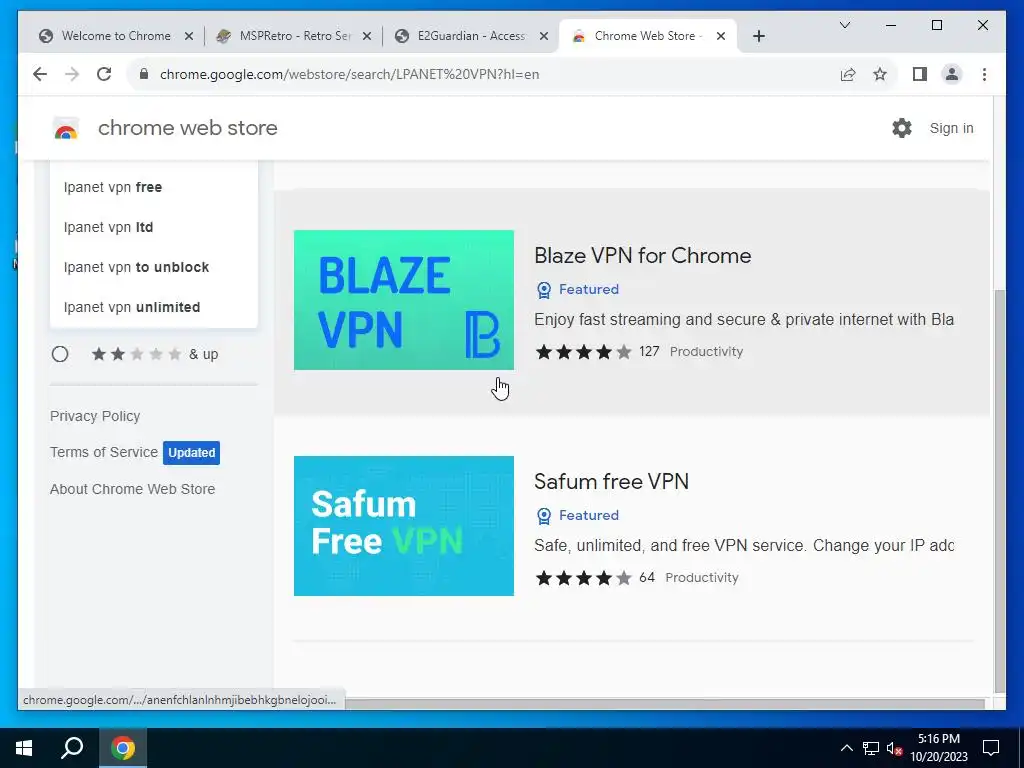Close the Chrome Web Store tab
Viewport: 1024px width, 768px height.
tap(721, 36)
